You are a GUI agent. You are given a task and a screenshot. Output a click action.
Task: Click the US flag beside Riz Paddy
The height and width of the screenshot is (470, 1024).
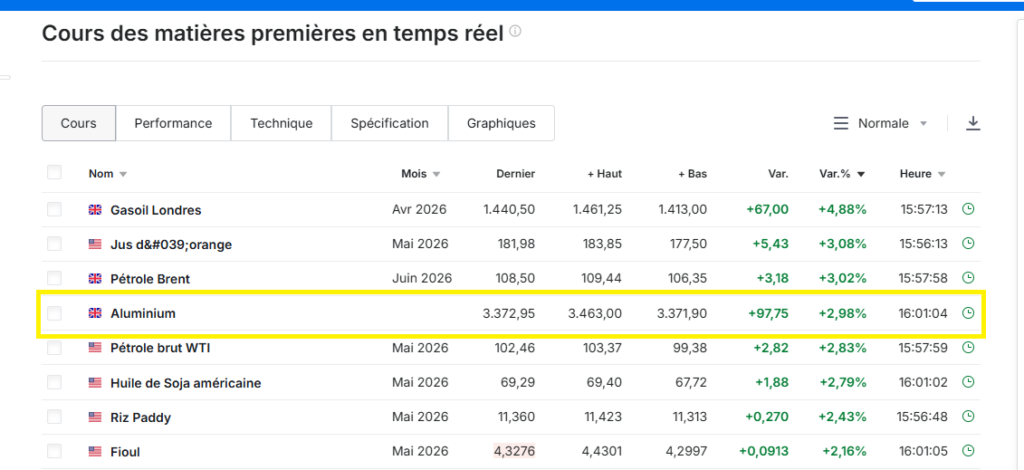coord(96,417)
